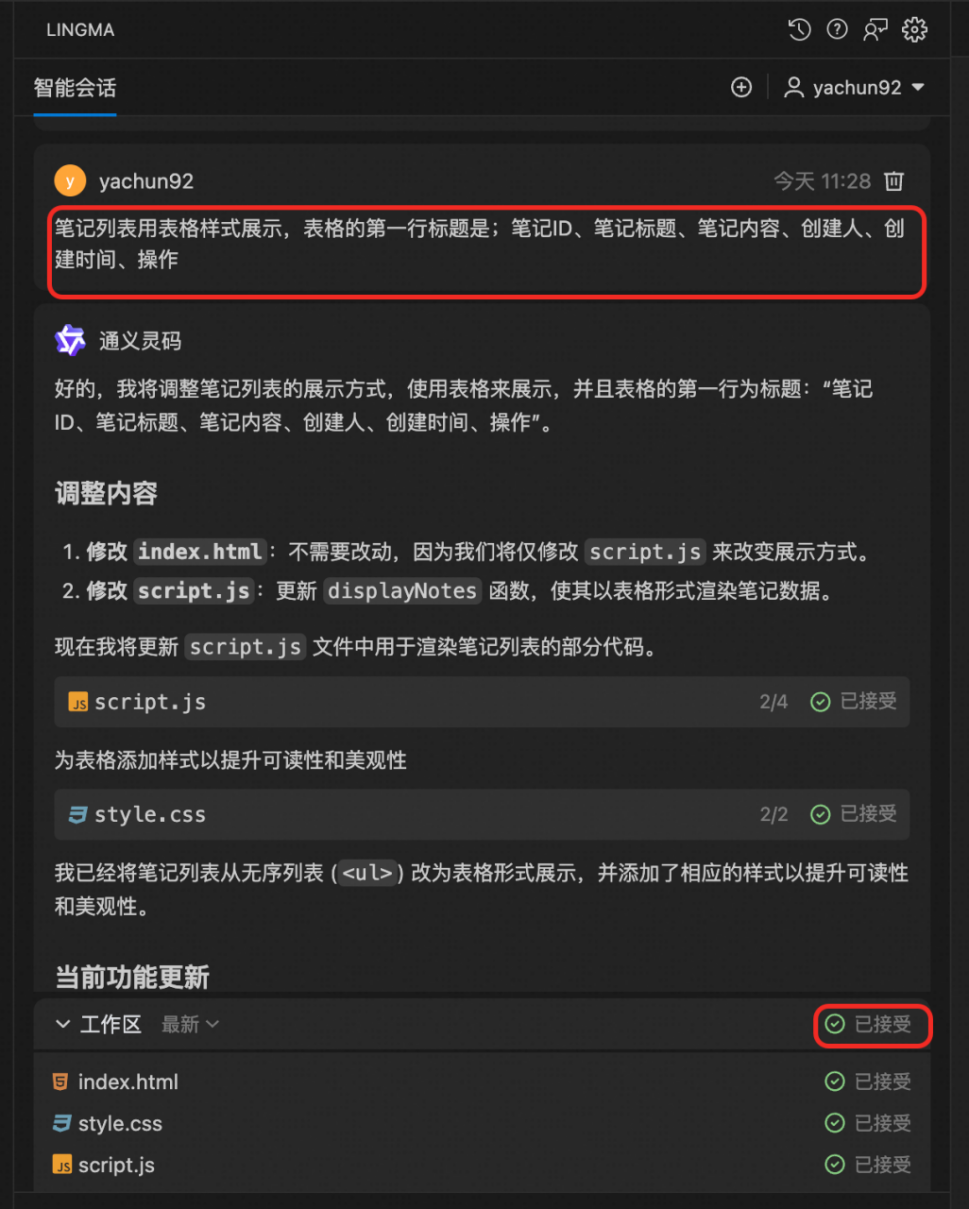Click yachun92 avatar in the message
The height and width of the screenshot is (1209, 969).
coord(70,181)
